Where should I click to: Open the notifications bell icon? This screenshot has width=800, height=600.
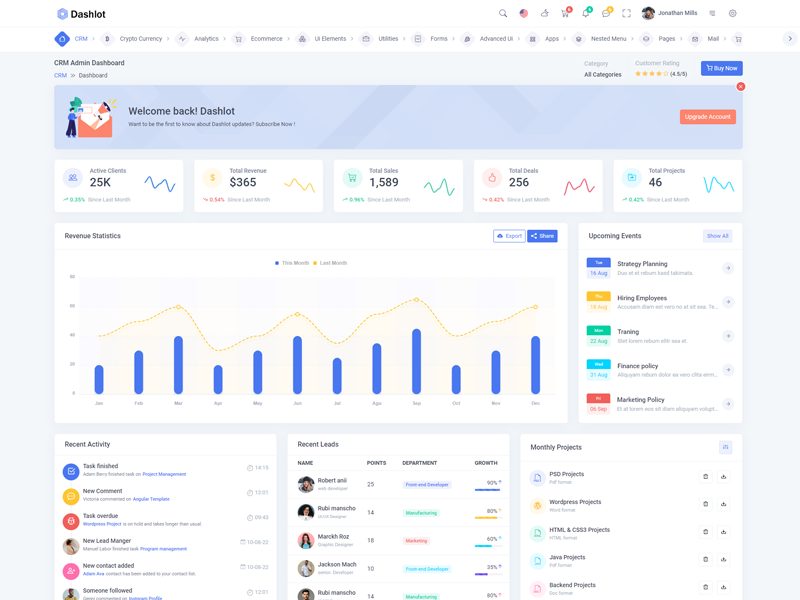pos(585,14)
